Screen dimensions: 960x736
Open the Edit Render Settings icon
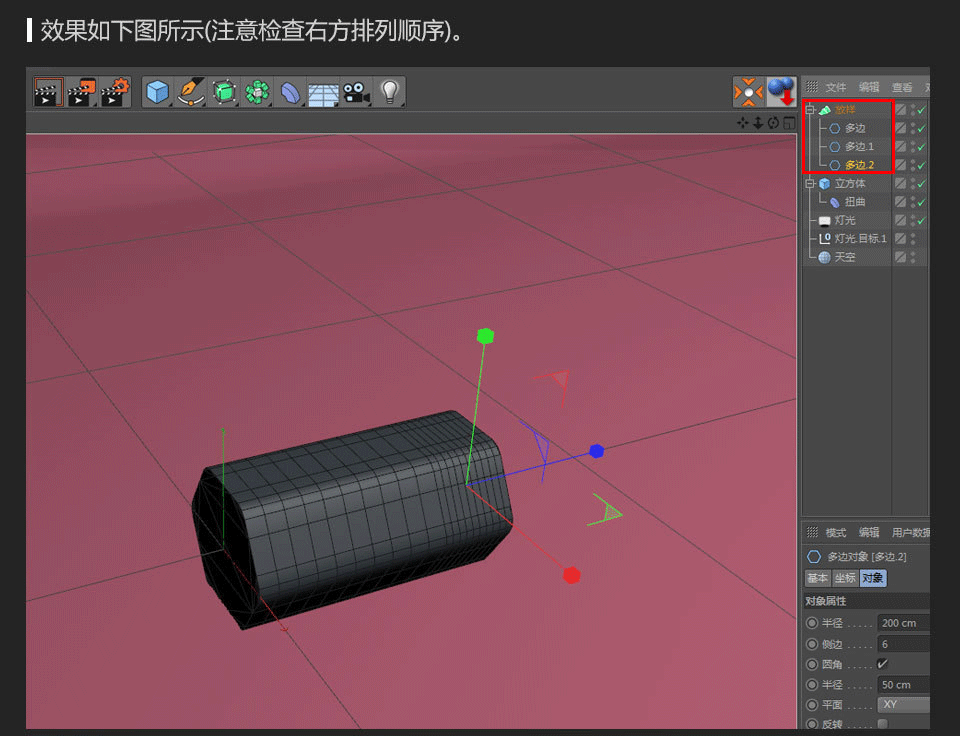[x=112, y=91]
